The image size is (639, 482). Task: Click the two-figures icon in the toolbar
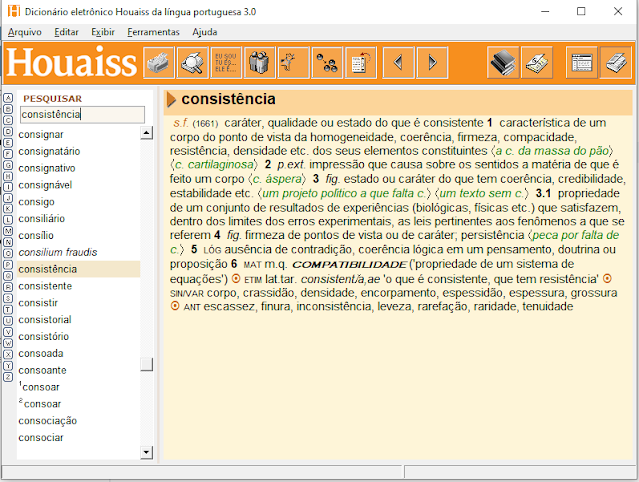[260, 63]
